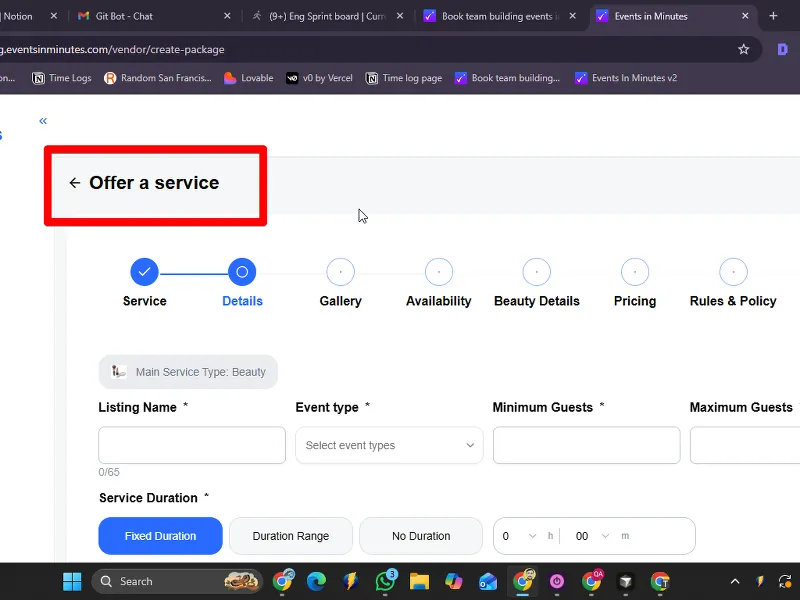Choose the Fixed Duration option
800x600 pixels.
coord(160,536)
